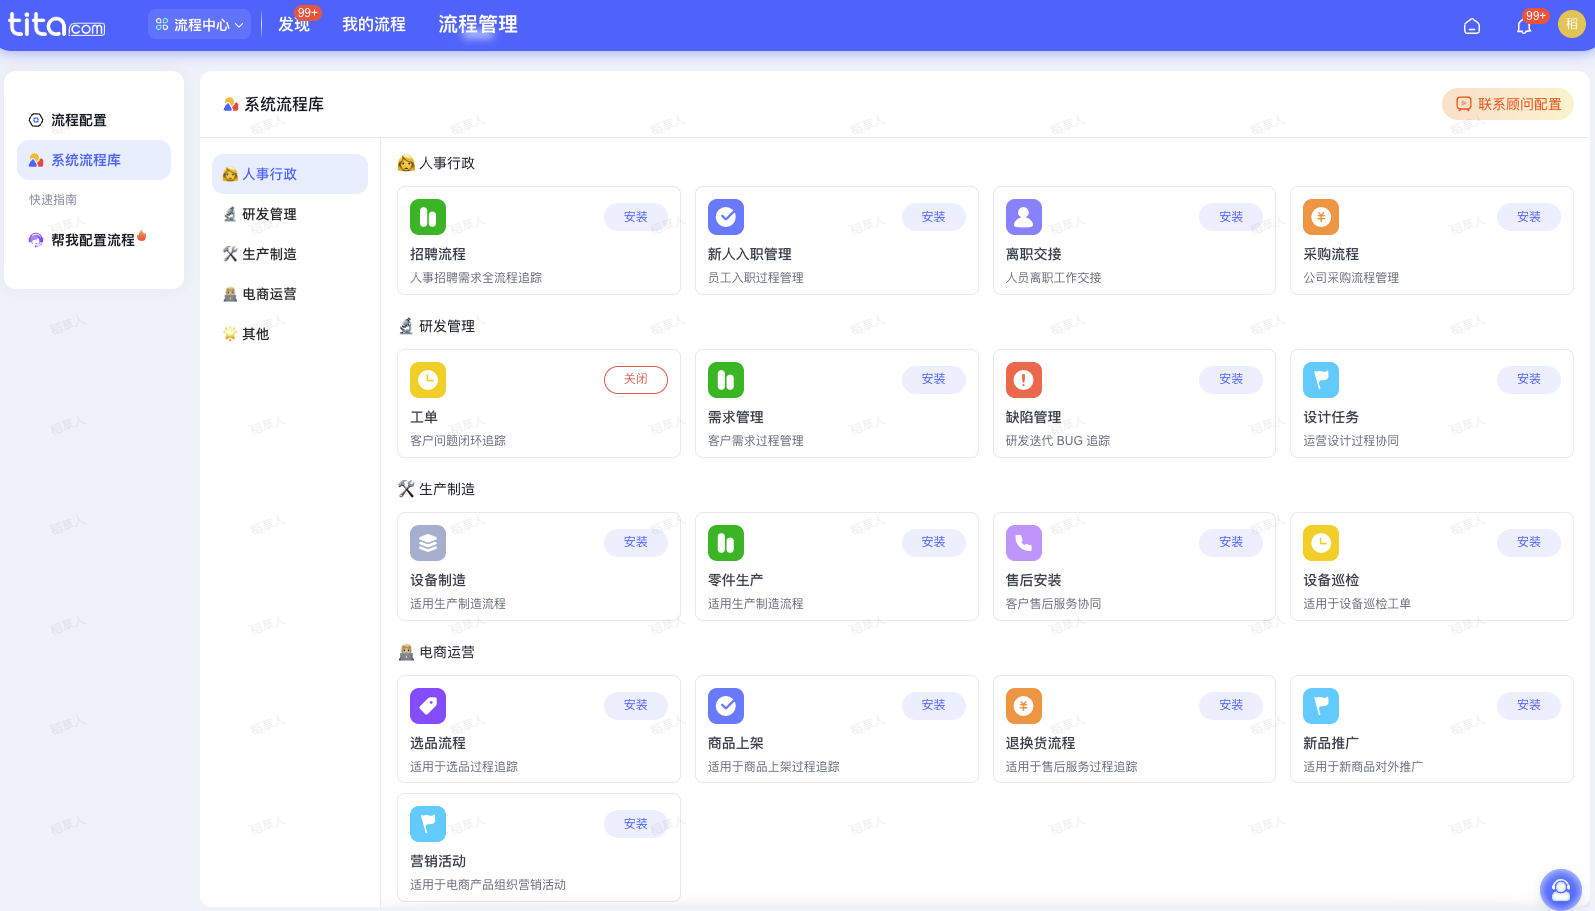1595x911 pixels.
Task: Click 快速指南 label in sidebar
Action: (53, 200)
